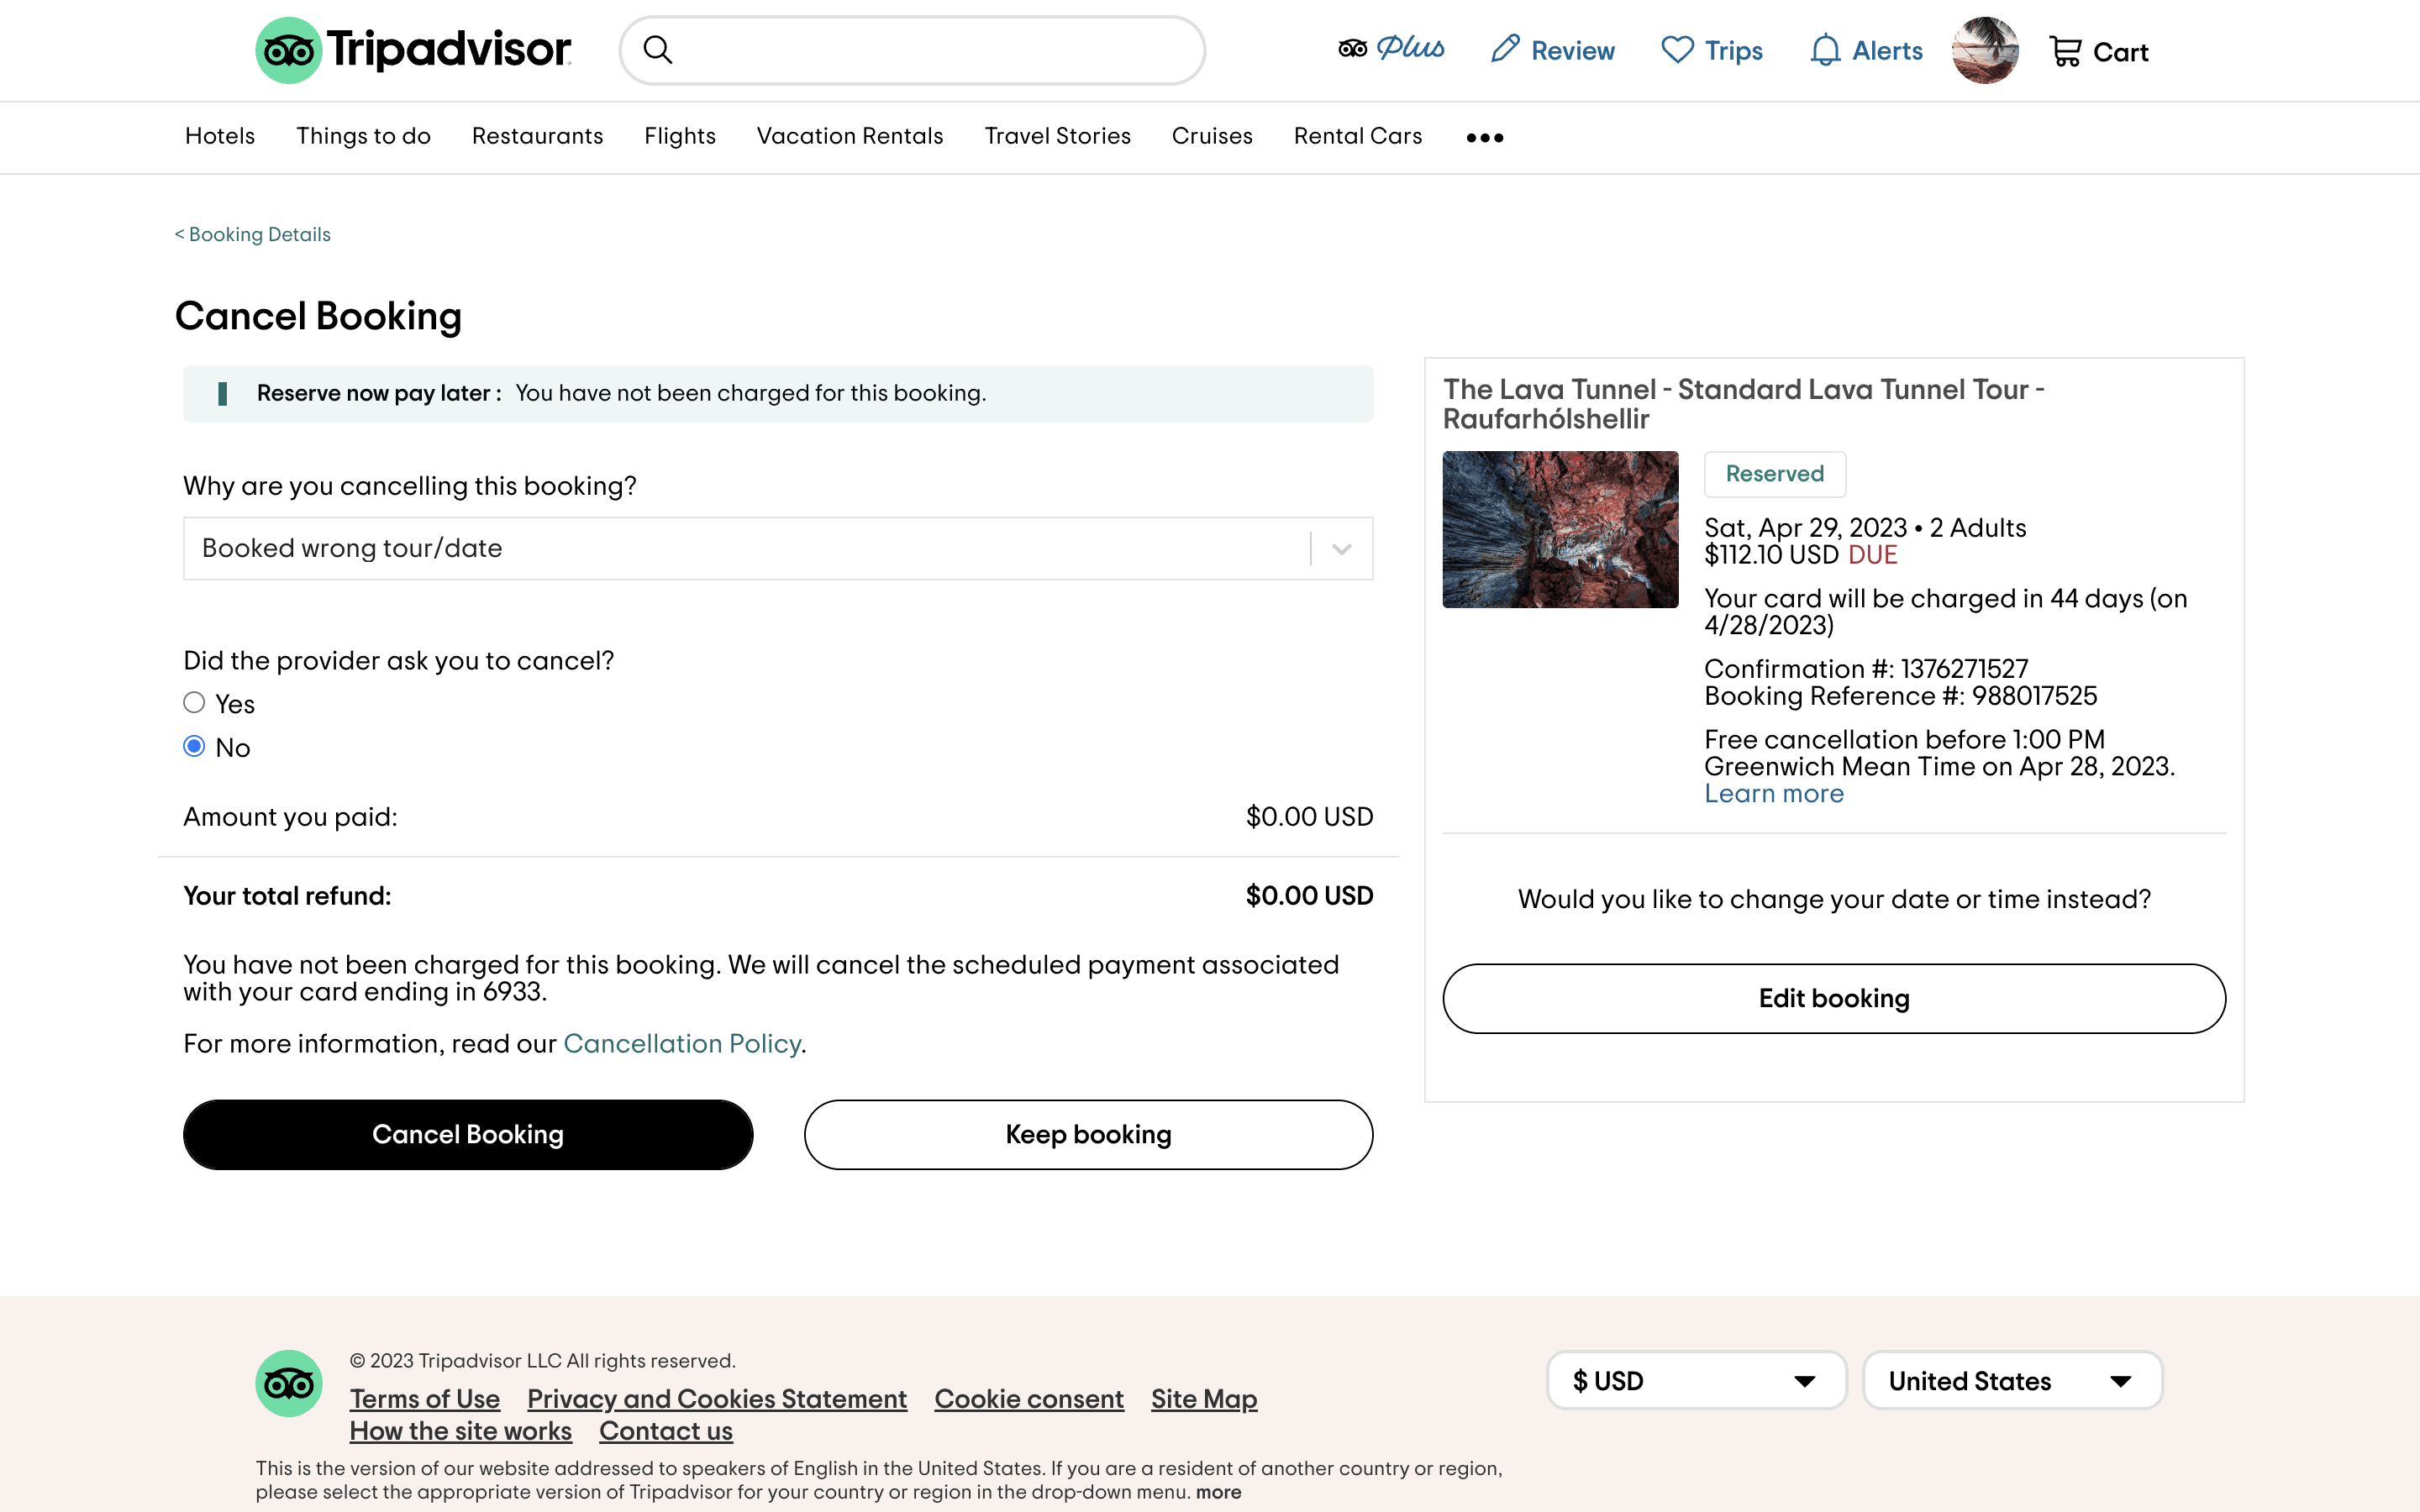The image size is (2420, 1512).
Task: Open Alerts bell icon
Action: coord(1825,50)
